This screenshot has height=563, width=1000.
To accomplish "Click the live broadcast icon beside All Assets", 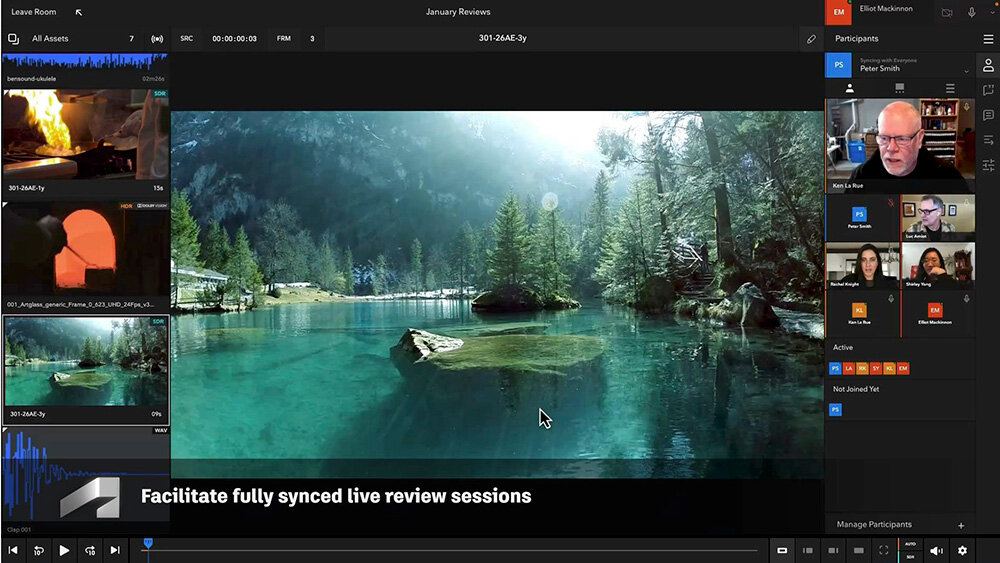I will pos(157,39).
